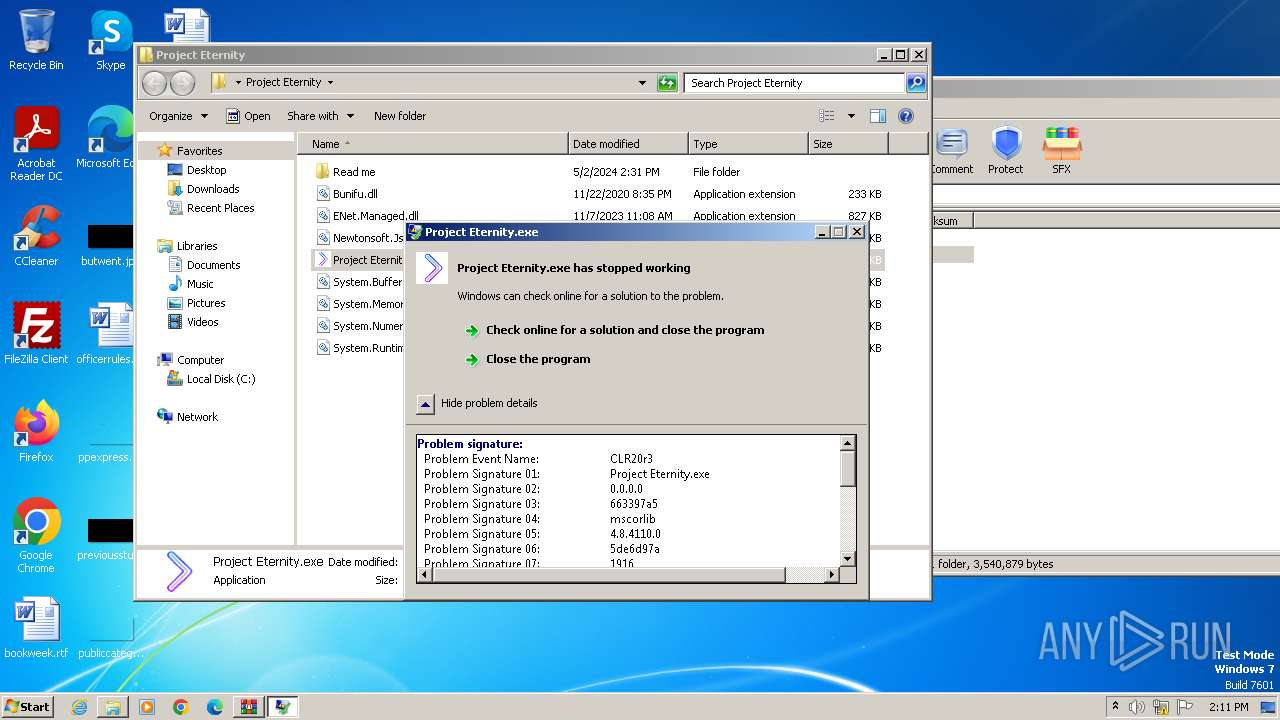Expand the Project Eternity breadcrumb arrow
This screenshot has height=720, width=1280.
point(330,83)
